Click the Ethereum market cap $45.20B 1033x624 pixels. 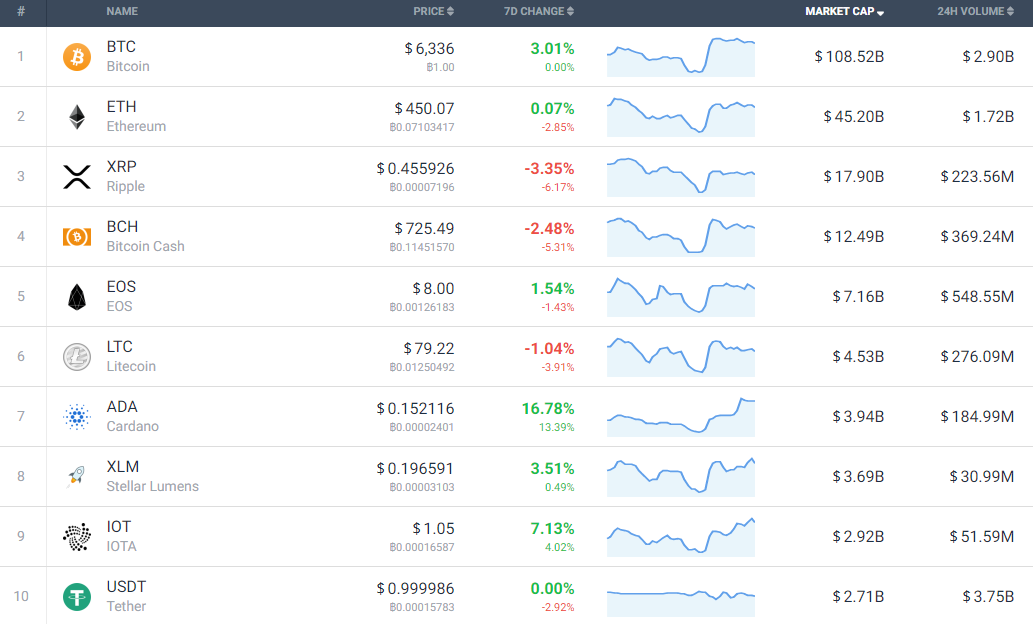point(854,117)
